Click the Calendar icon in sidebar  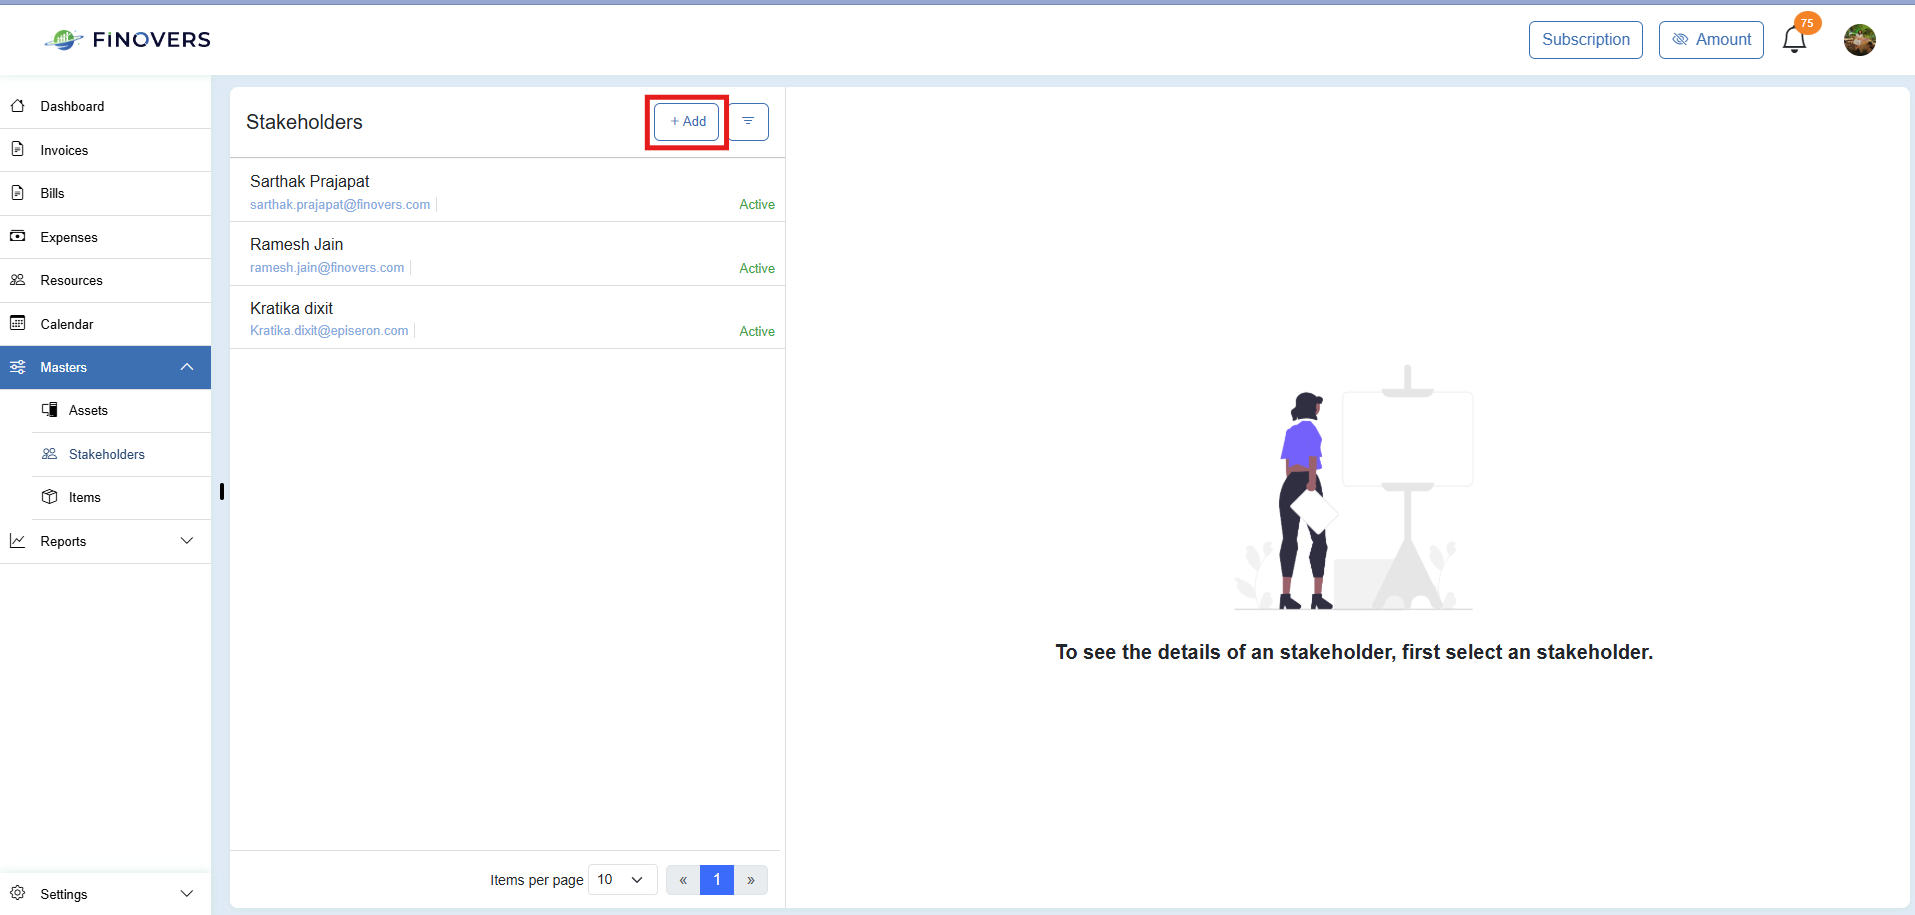(x=17, y=323)
